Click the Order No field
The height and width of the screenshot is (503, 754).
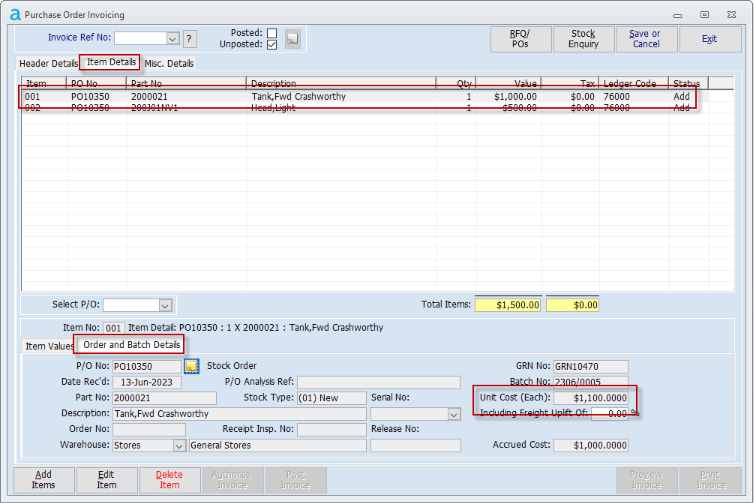149,429
